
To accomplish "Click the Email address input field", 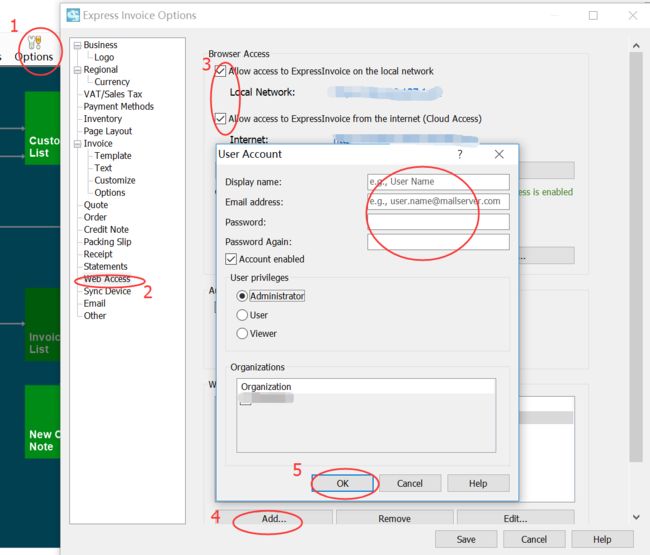I will (x=438, y=201).
